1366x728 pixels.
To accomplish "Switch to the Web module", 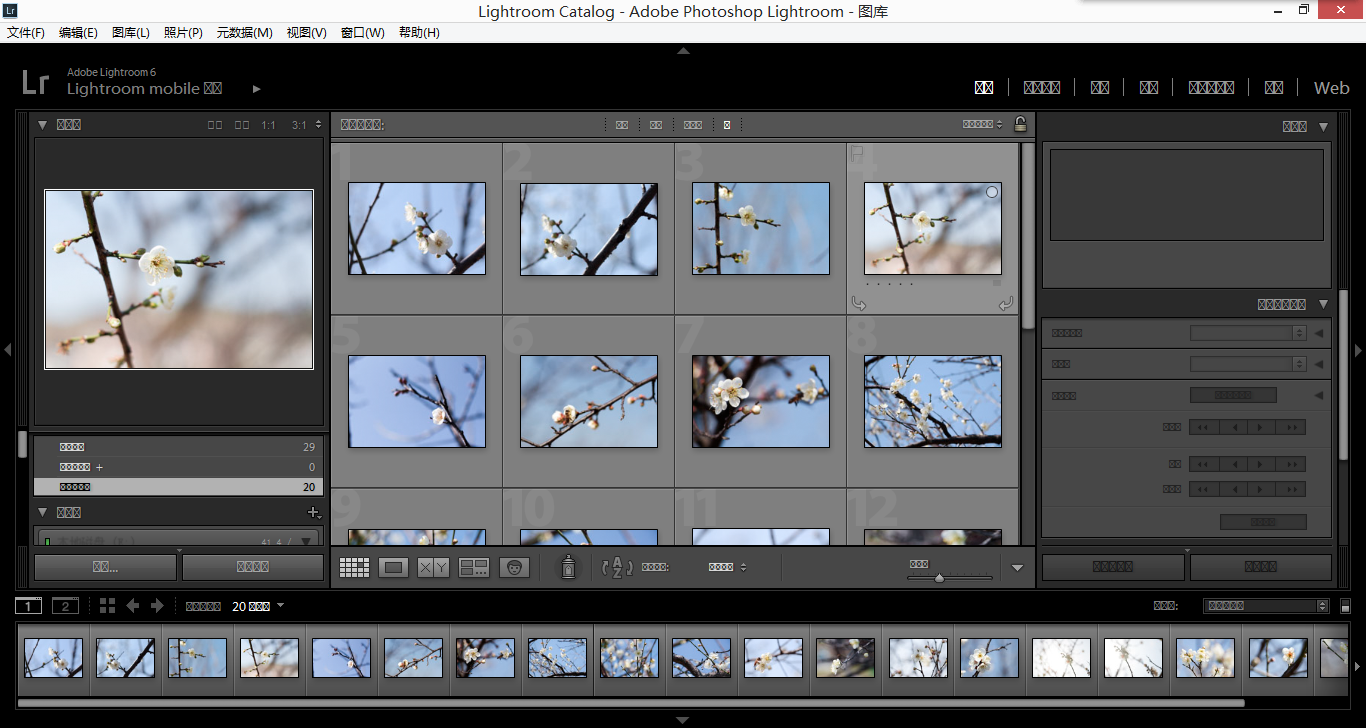I will pyautogui.click(x=1331, y=88).
